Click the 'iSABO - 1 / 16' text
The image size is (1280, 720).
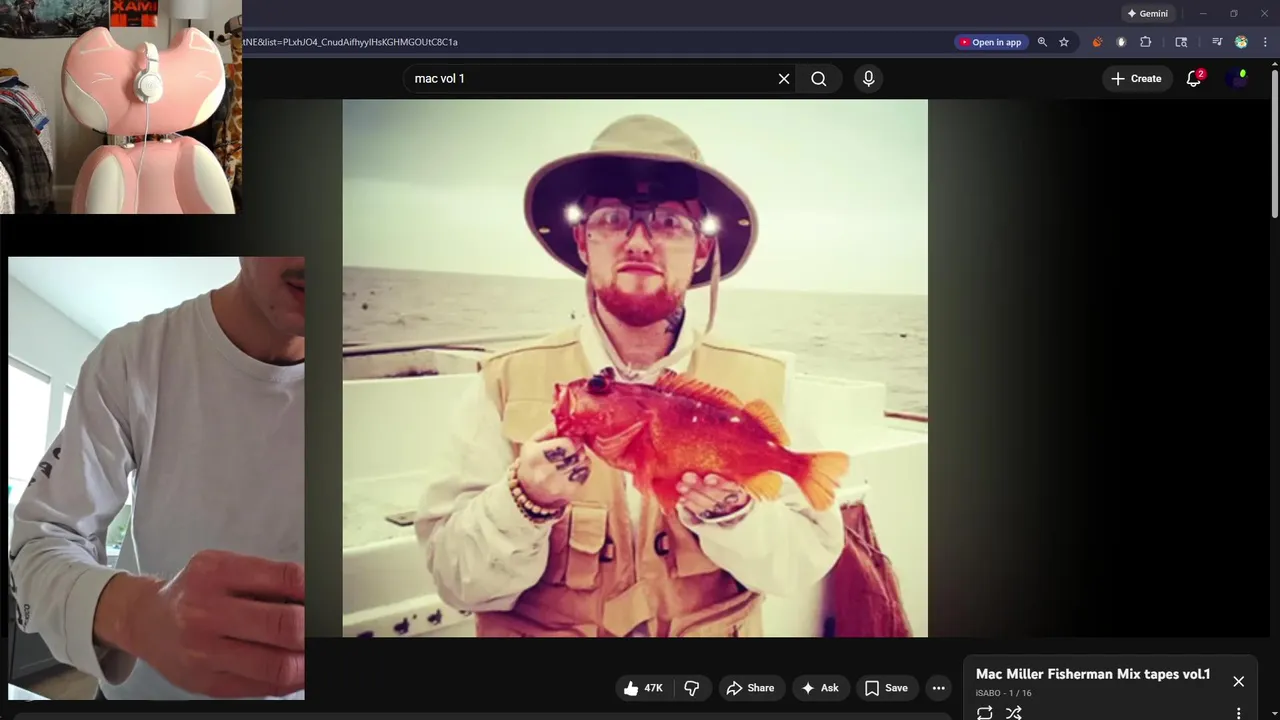click(x=1003, y=693)
